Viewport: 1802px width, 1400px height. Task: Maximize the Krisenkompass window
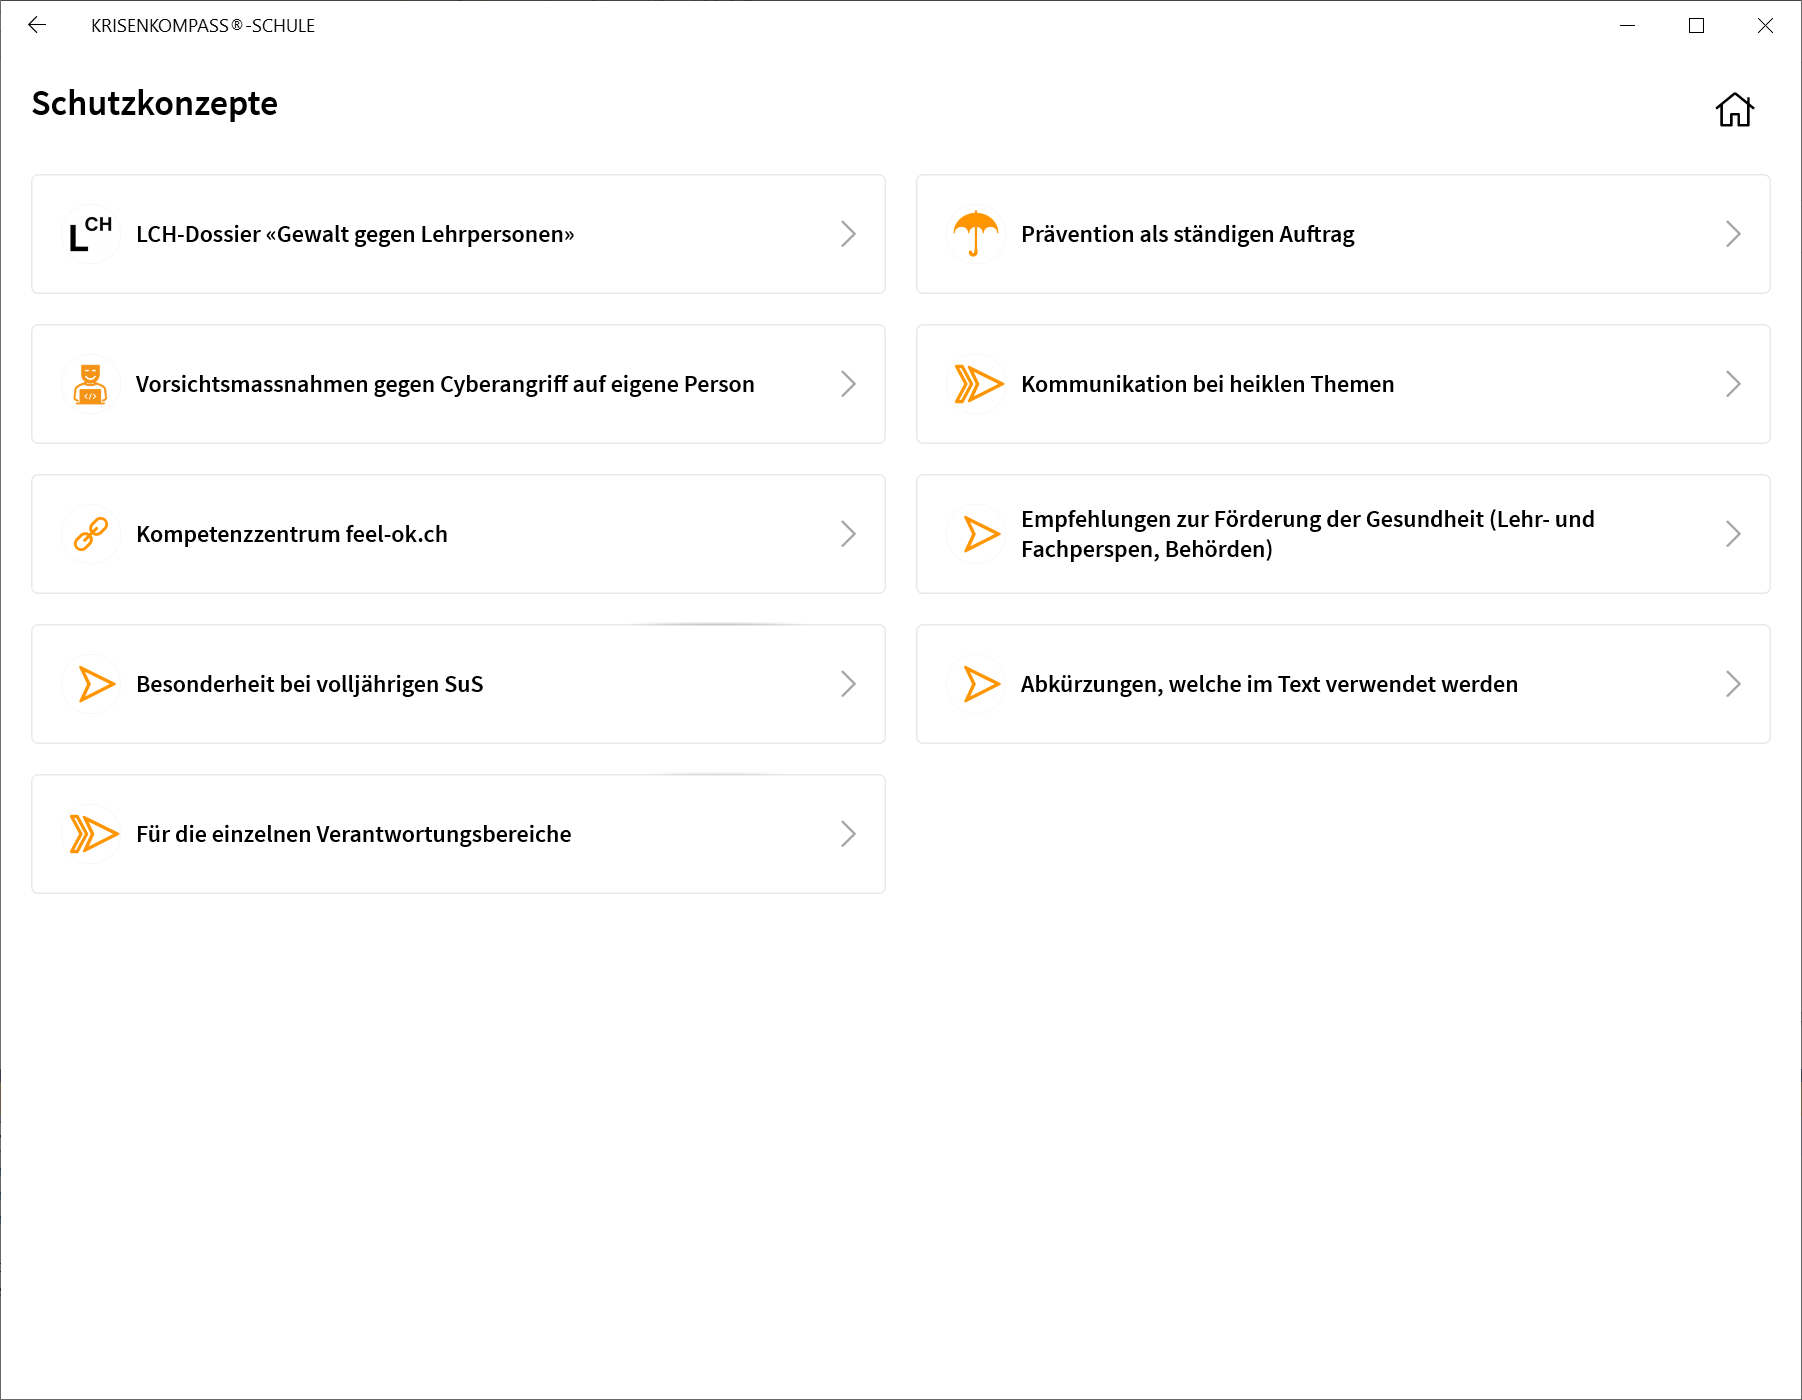[1696, 25]
